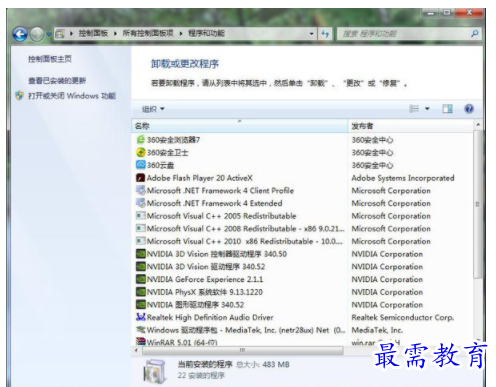
Task: Select Visual C++ 2010 x86 Redistributable icon
Action: pyautogui.click(x=141, y=241)
